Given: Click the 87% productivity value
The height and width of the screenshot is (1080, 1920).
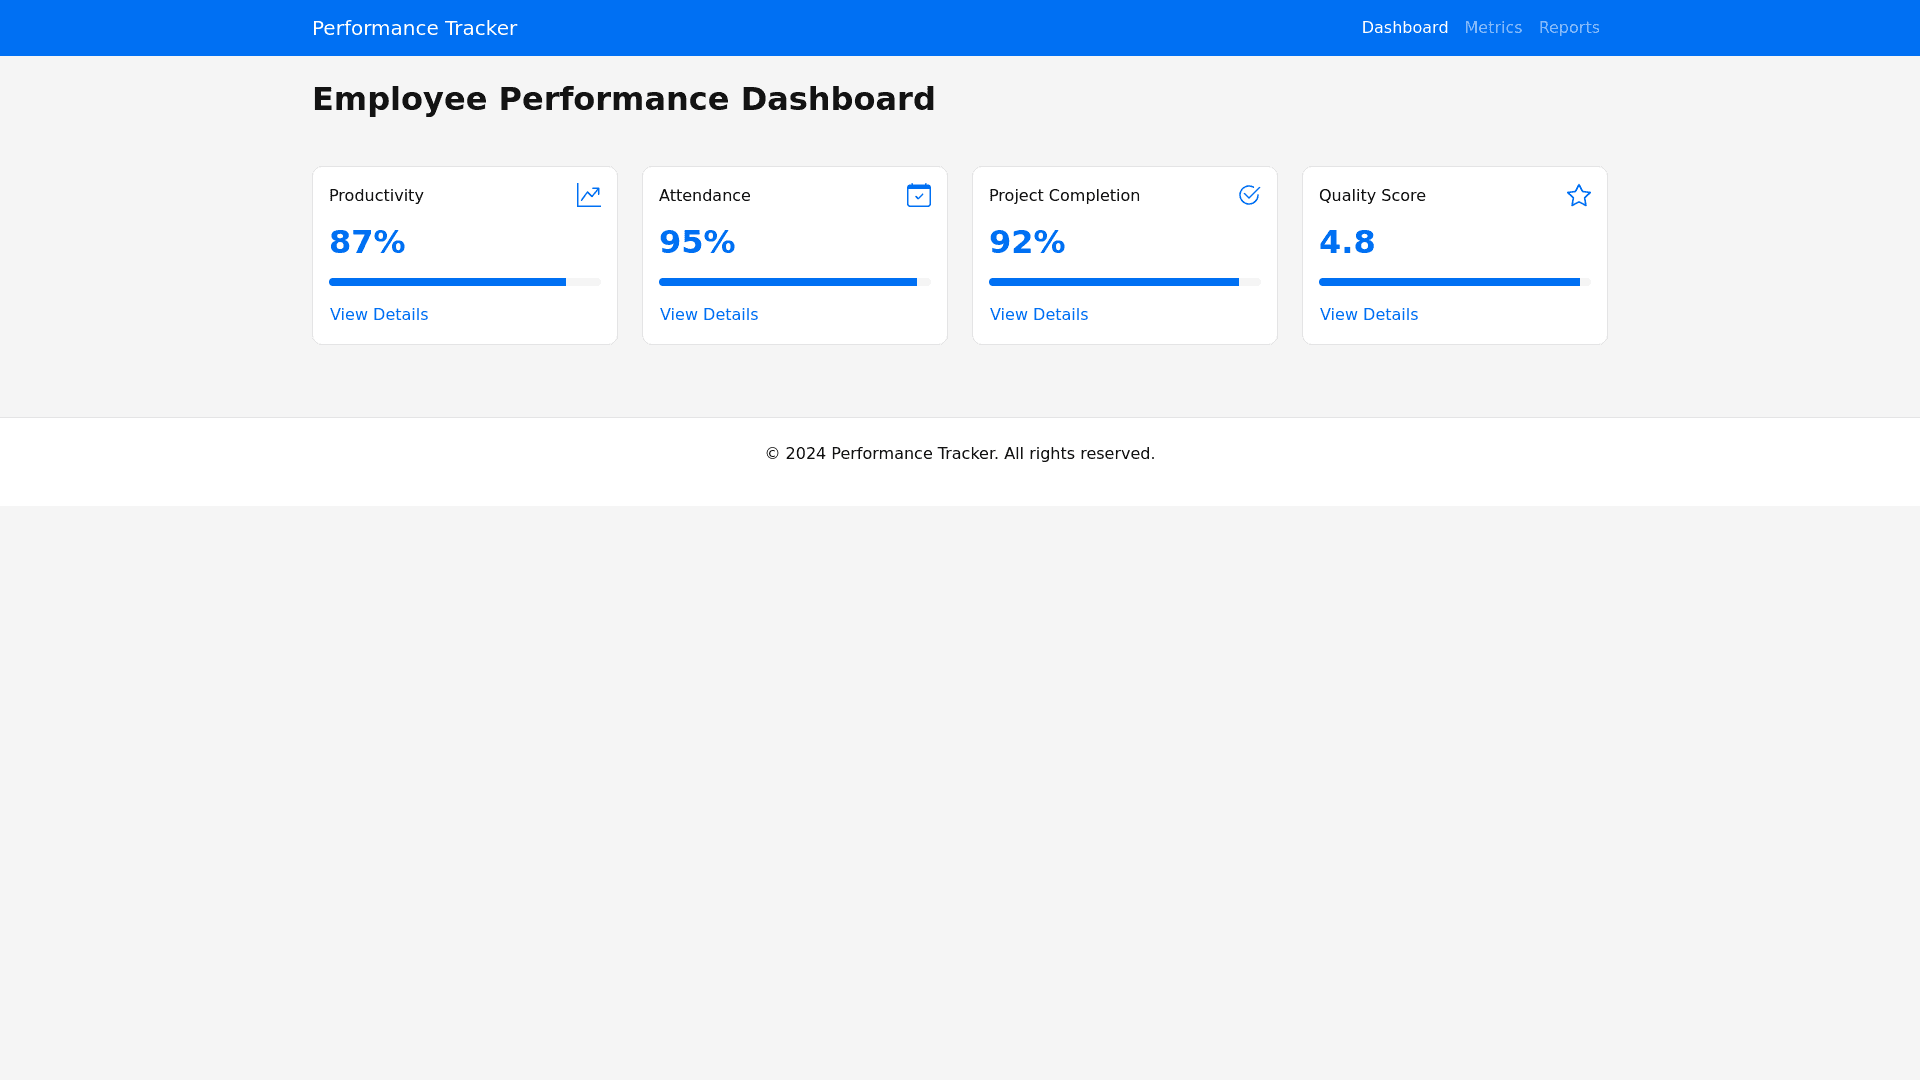Looking at the screenshot, I should coord(367,242).
